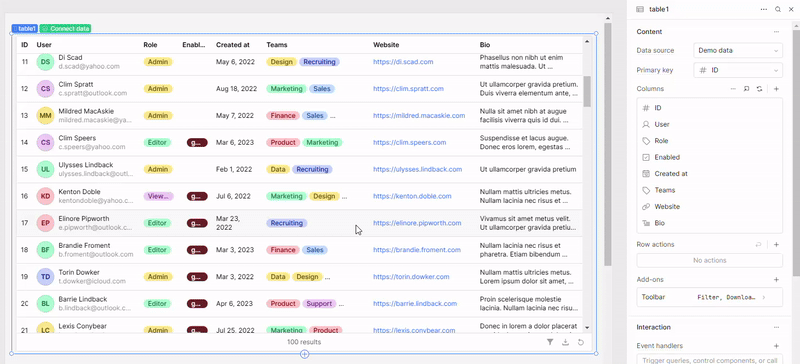Click the User column header
Viewport: 800px width, 364px height.
[x=44, y=45]
